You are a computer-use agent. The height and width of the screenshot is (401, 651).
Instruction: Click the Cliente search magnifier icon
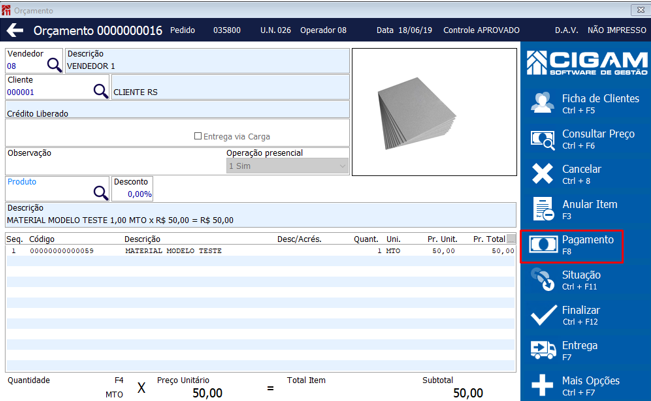(x=101, y=91)
